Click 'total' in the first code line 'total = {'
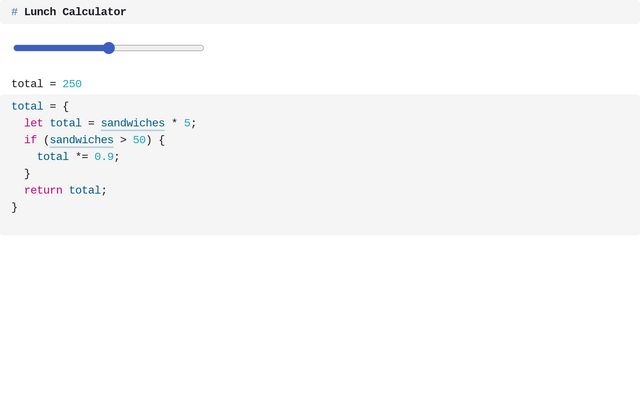 27,106
